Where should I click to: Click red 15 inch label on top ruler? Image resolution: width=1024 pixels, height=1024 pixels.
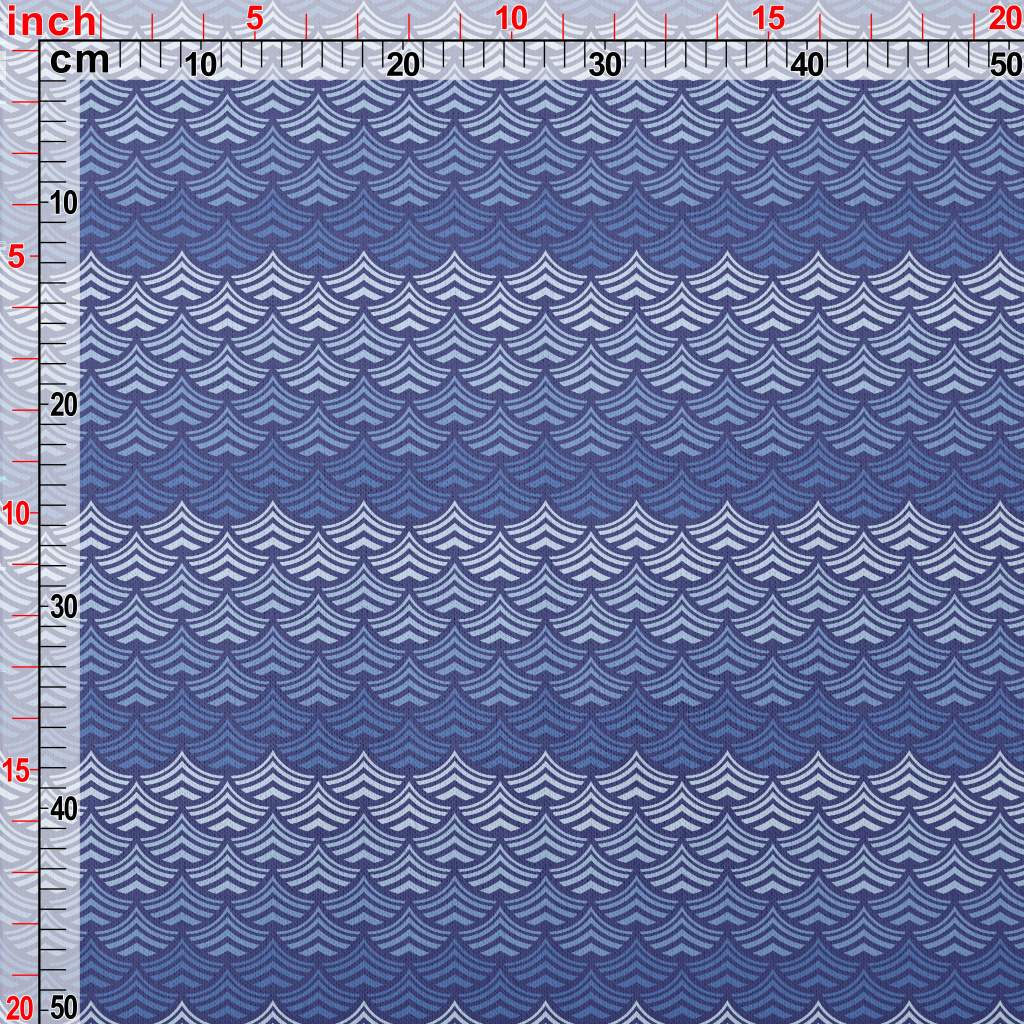tap(768, 18)
